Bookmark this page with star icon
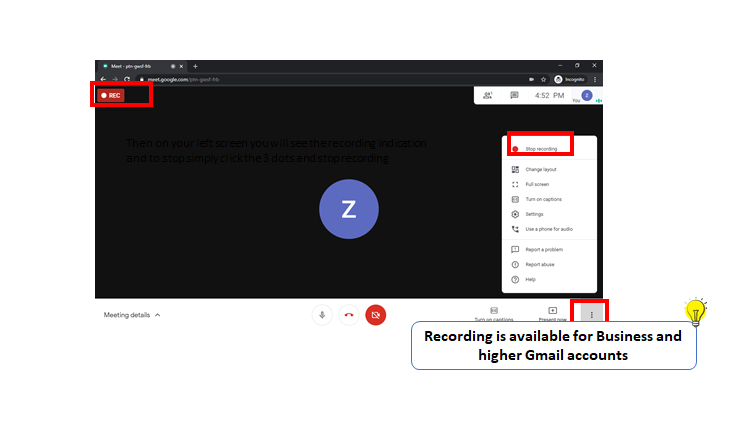The image size is (737, 447). [544, 79]
